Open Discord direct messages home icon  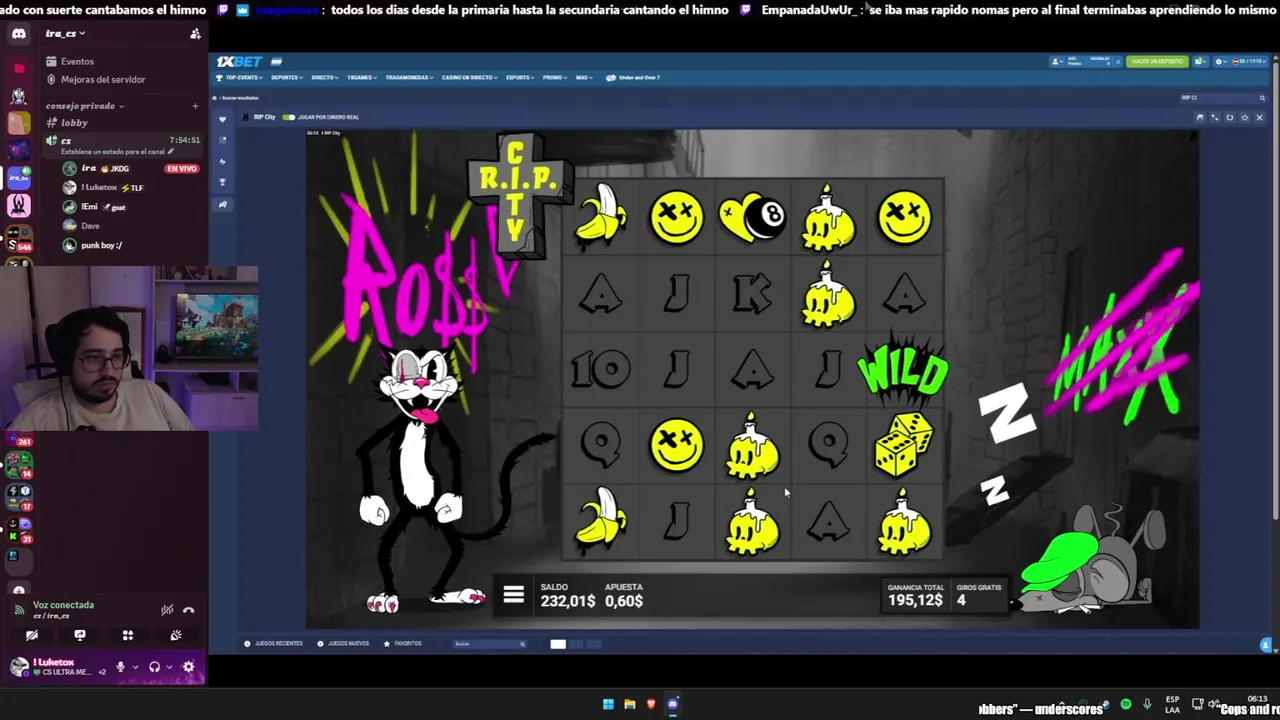tap(18, 34)
